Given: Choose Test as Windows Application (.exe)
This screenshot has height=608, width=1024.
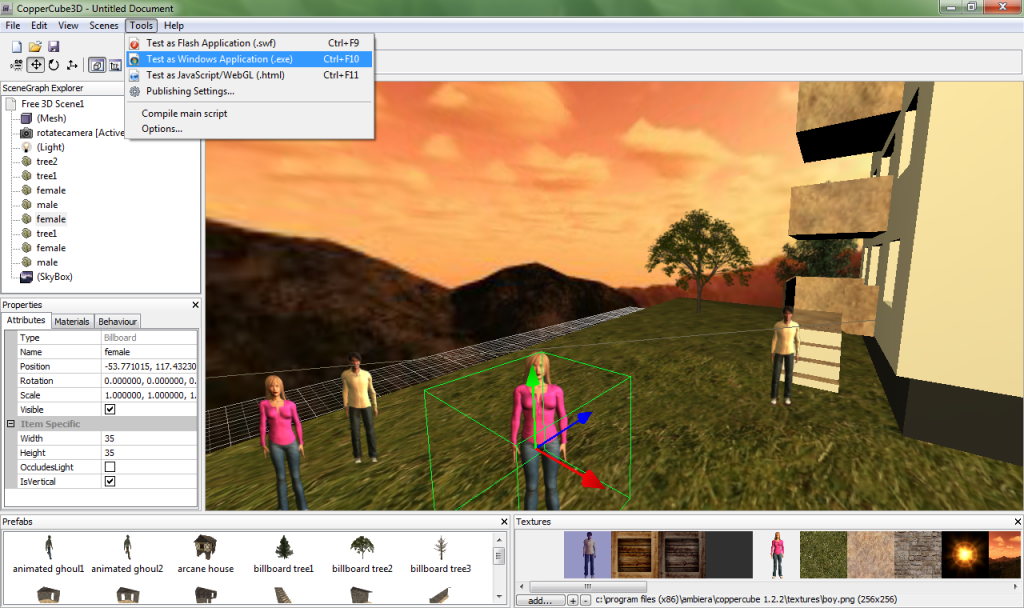Looking at the screenshot, I should [x=250, y=59].
